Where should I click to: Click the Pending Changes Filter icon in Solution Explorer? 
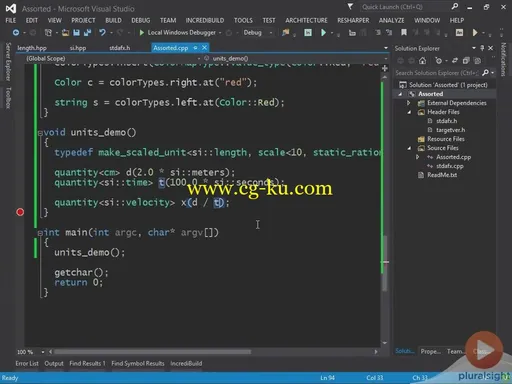coord(438,61)
